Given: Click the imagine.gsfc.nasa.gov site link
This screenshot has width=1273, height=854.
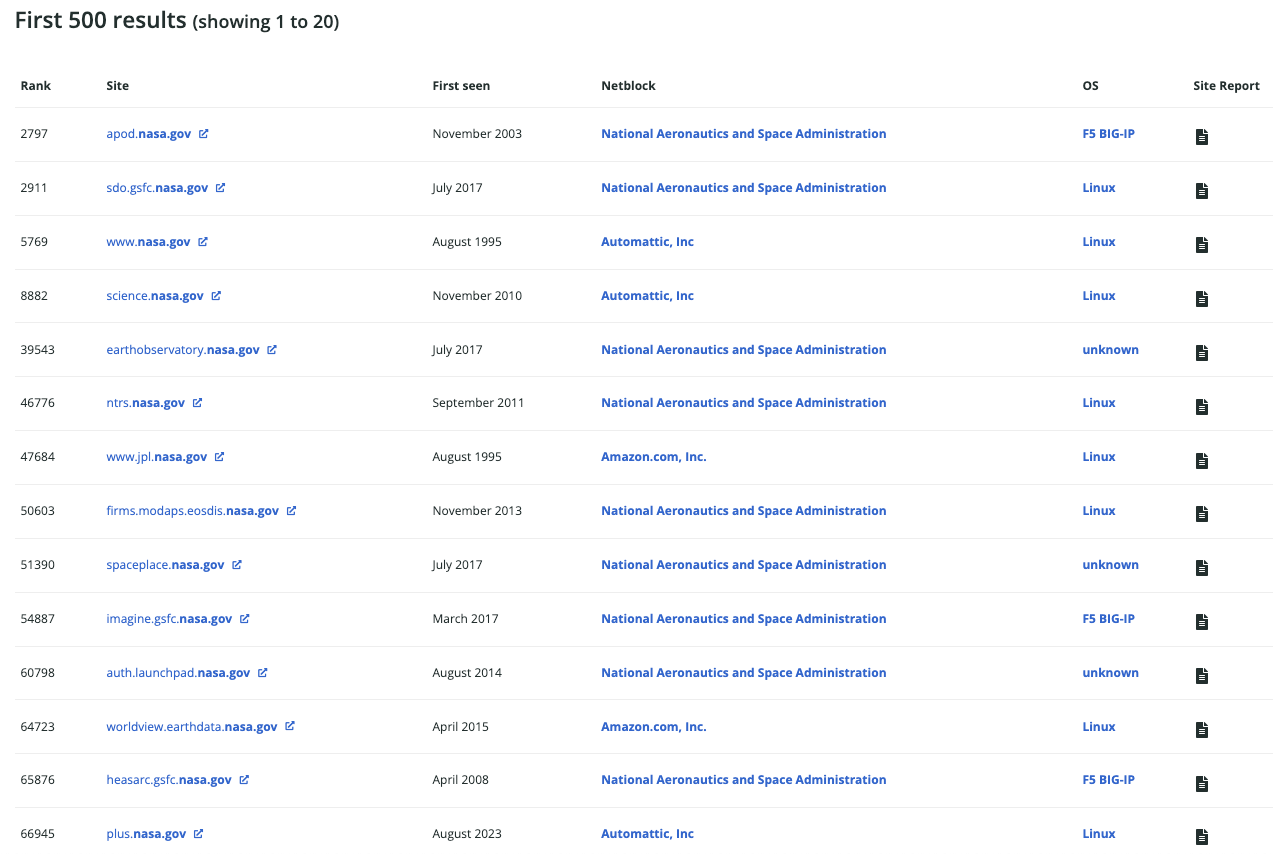Looking at the screenshot, I should [169, 619].
